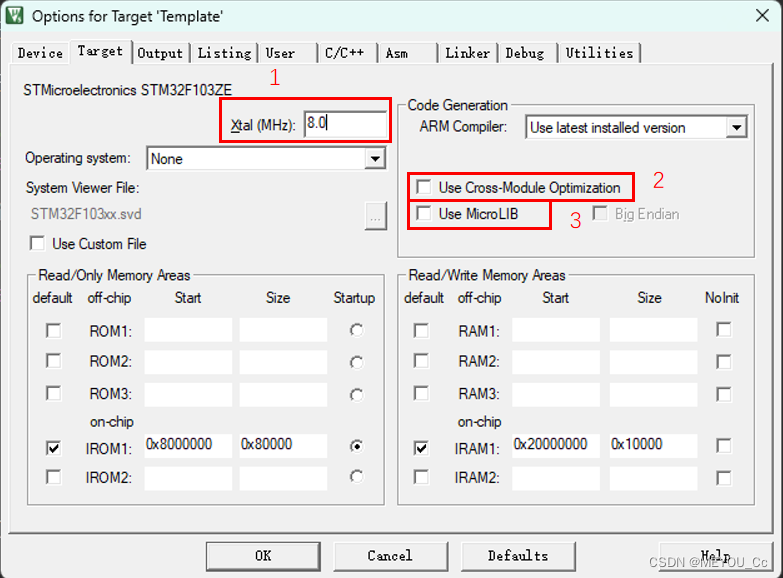Enable NoInit for IRAM1

[x=724, y=446]
